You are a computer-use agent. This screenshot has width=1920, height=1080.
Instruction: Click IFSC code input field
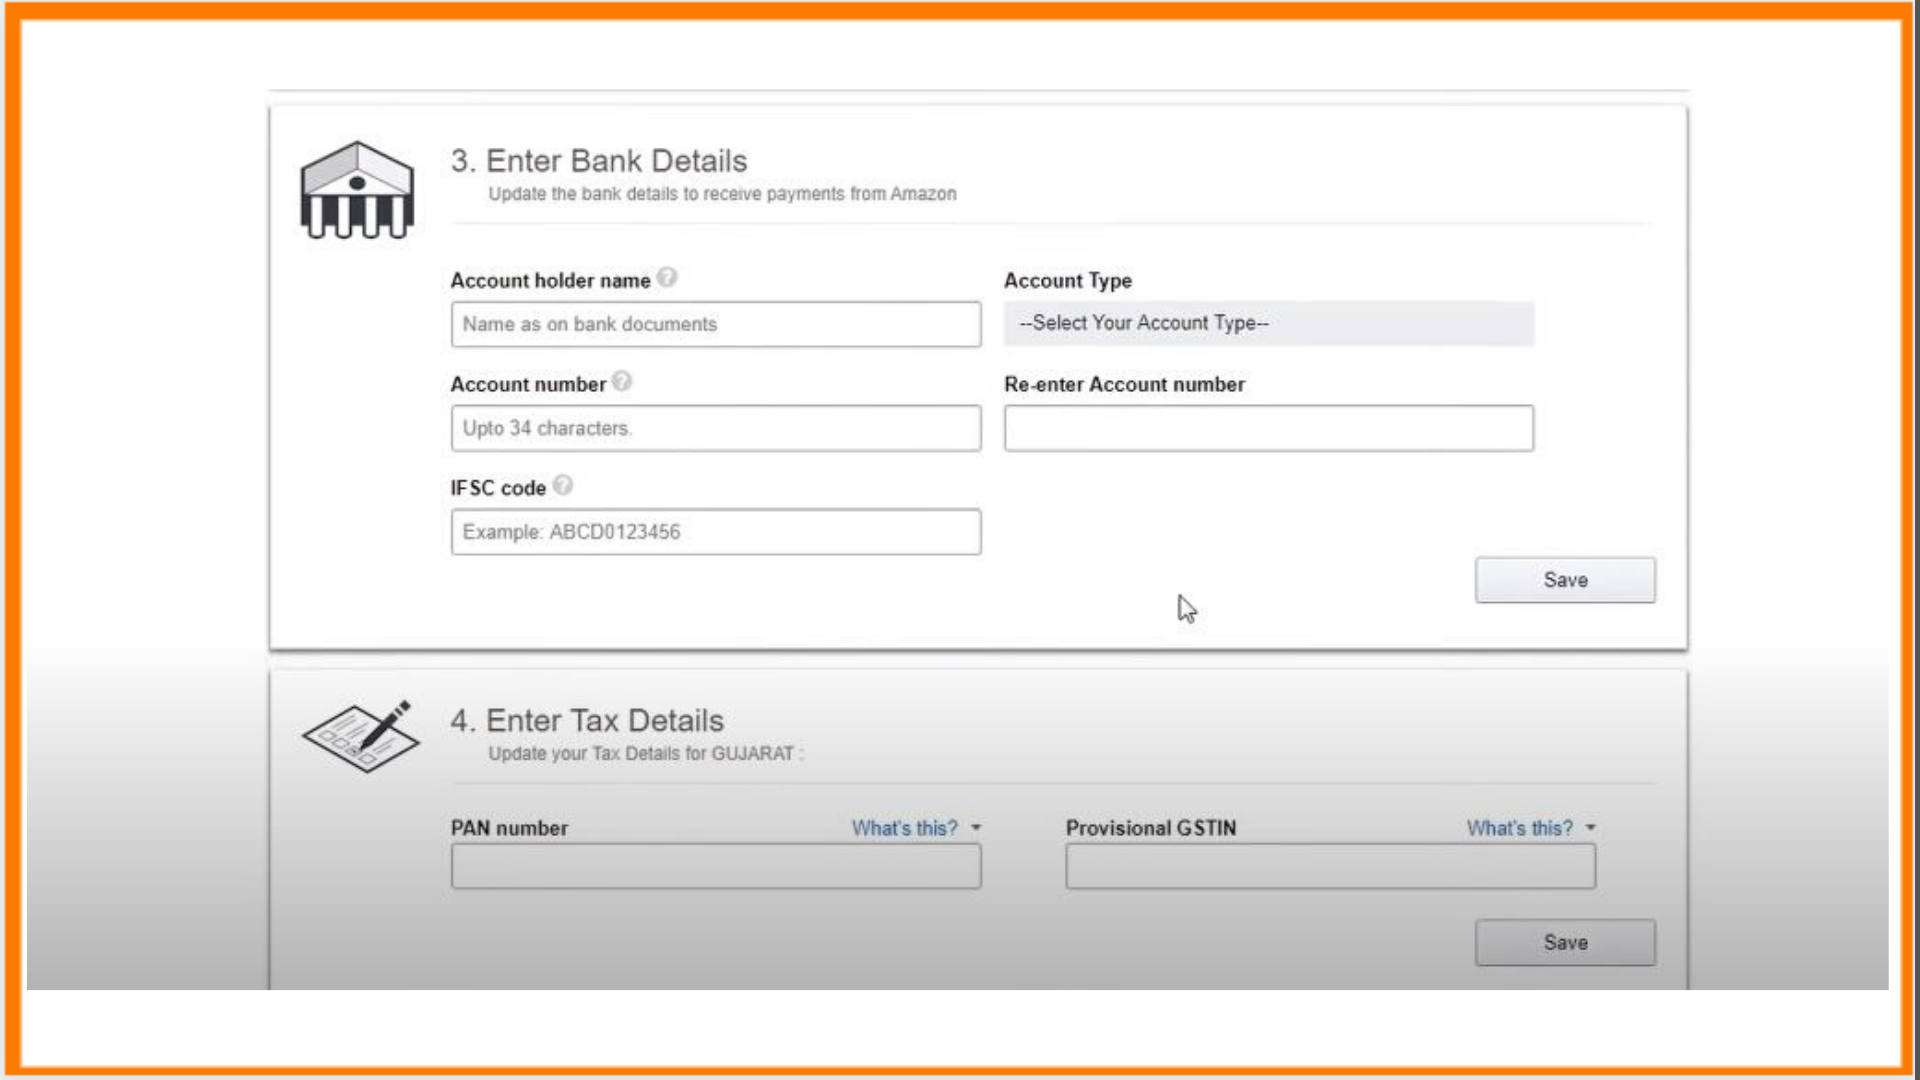pyautogui.click(x=716, y=531)
